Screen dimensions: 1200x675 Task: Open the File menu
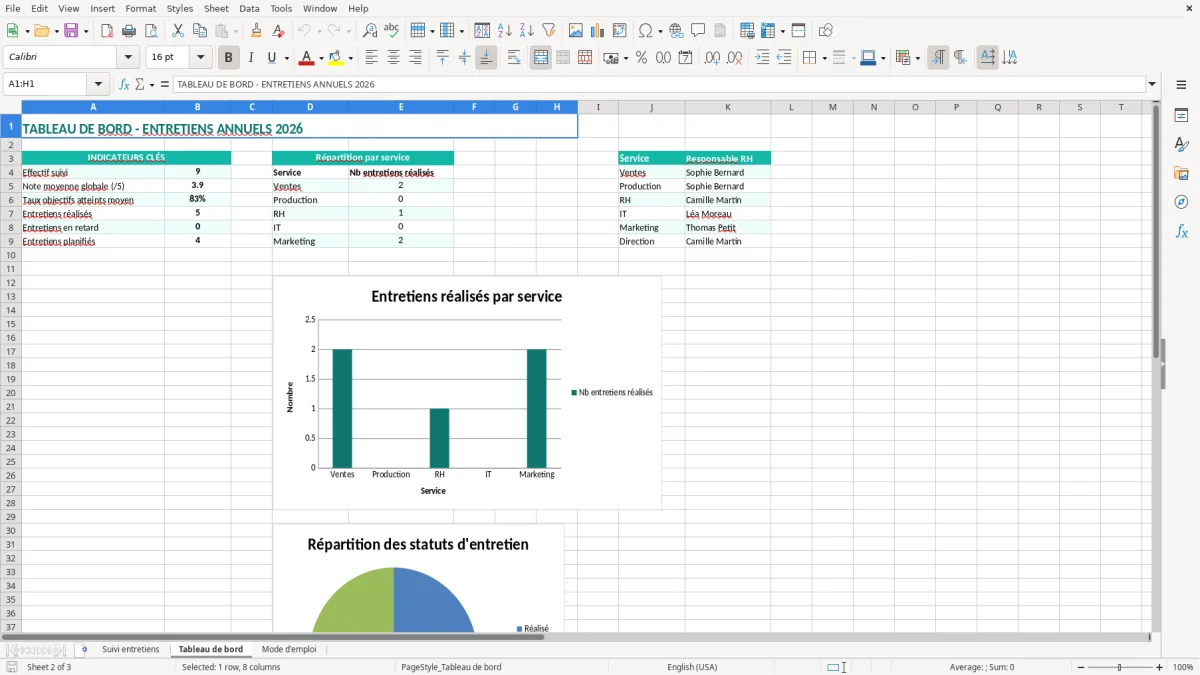click(x=13, y=8)
